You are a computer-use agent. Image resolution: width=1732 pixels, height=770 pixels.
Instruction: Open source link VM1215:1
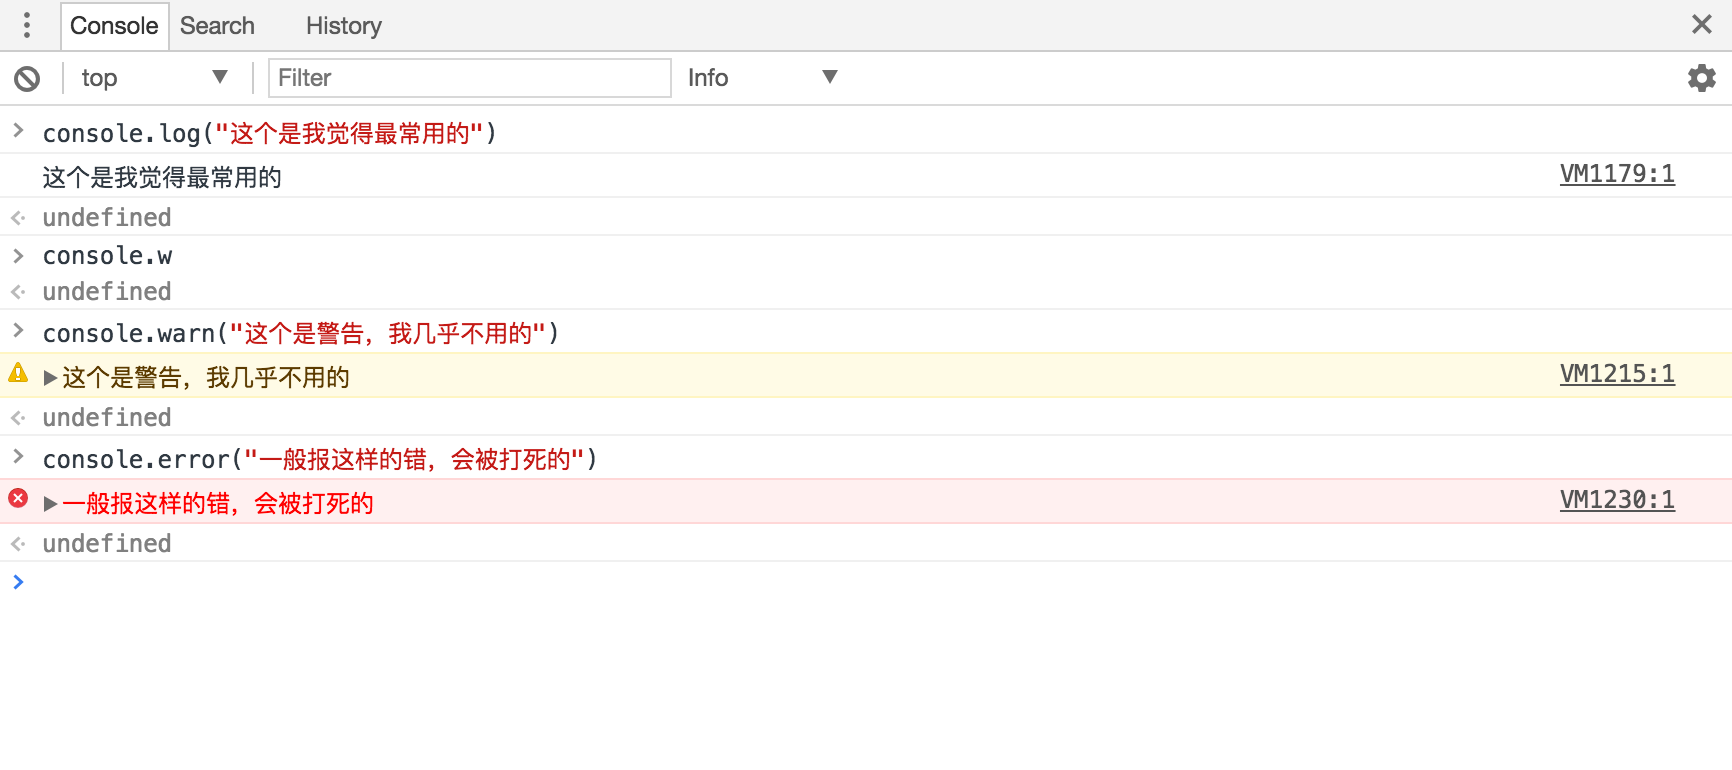click(x=1617, y=374)
